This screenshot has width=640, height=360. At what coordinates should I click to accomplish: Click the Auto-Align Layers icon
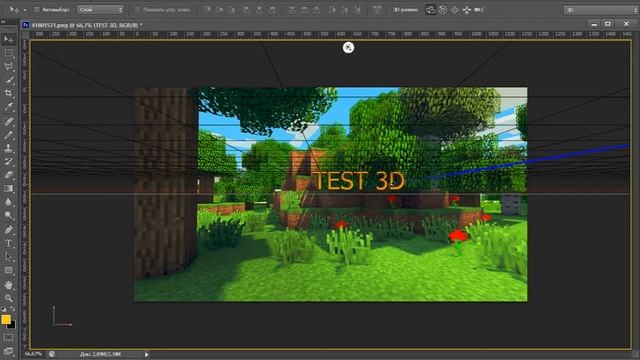click(377, 10)
